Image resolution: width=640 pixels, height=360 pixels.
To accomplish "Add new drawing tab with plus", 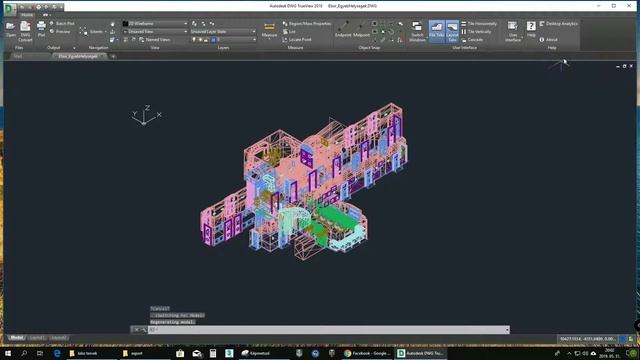I will [x=113, y=56].
